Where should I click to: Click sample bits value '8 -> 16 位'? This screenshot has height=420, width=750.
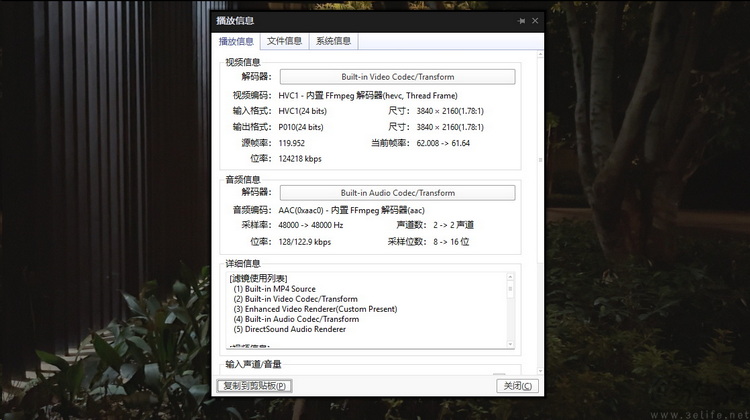451,242
